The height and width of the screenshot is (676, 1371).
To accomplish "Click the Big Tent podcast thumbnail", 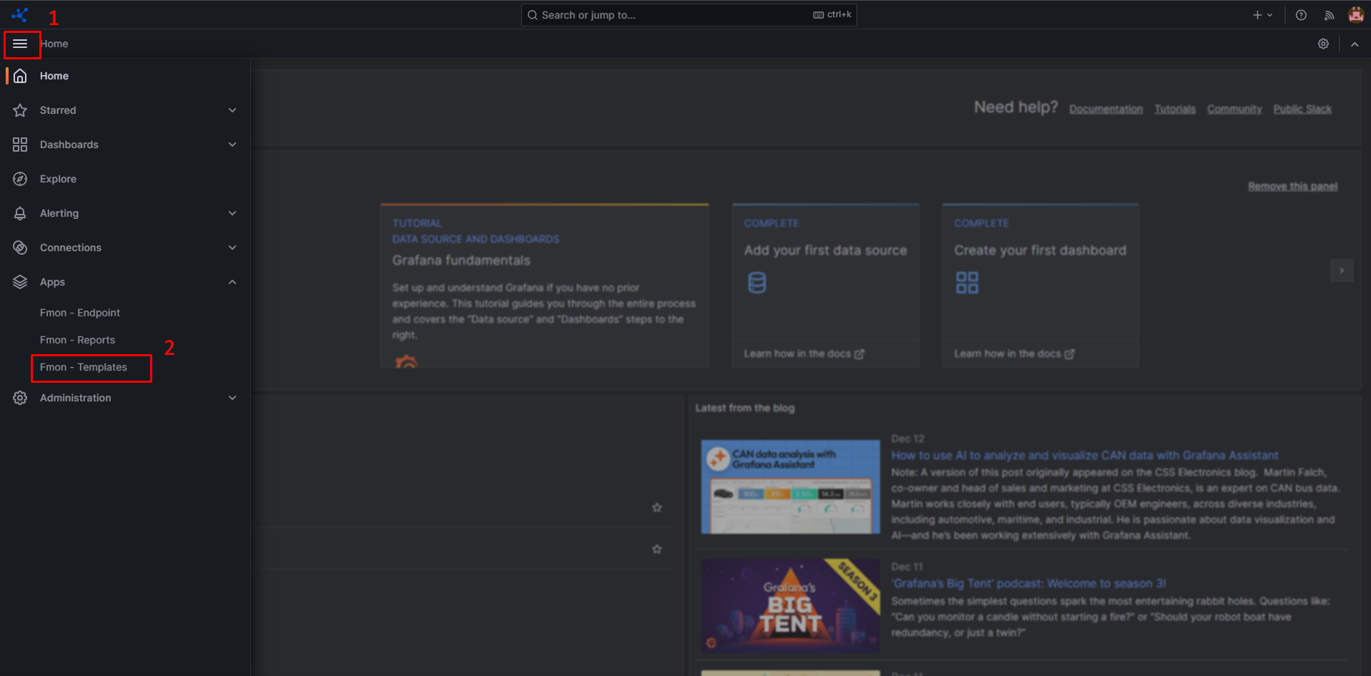I will click(790, 606).
